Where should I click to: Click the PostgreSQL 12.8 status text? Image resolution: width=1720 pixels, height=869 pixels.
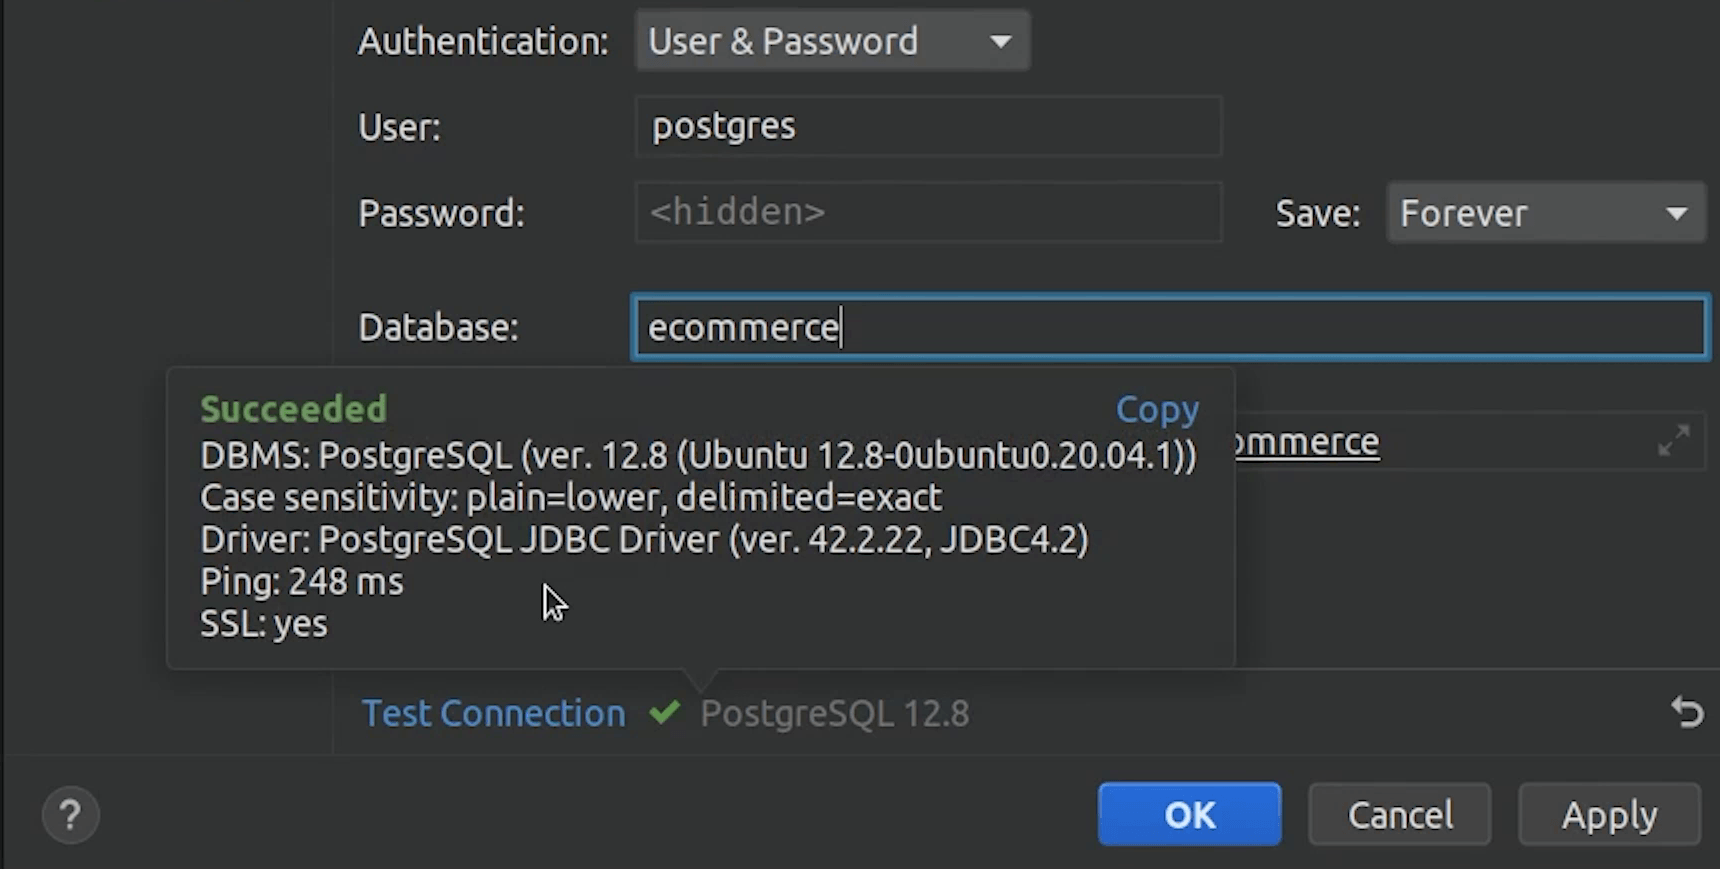835,713
